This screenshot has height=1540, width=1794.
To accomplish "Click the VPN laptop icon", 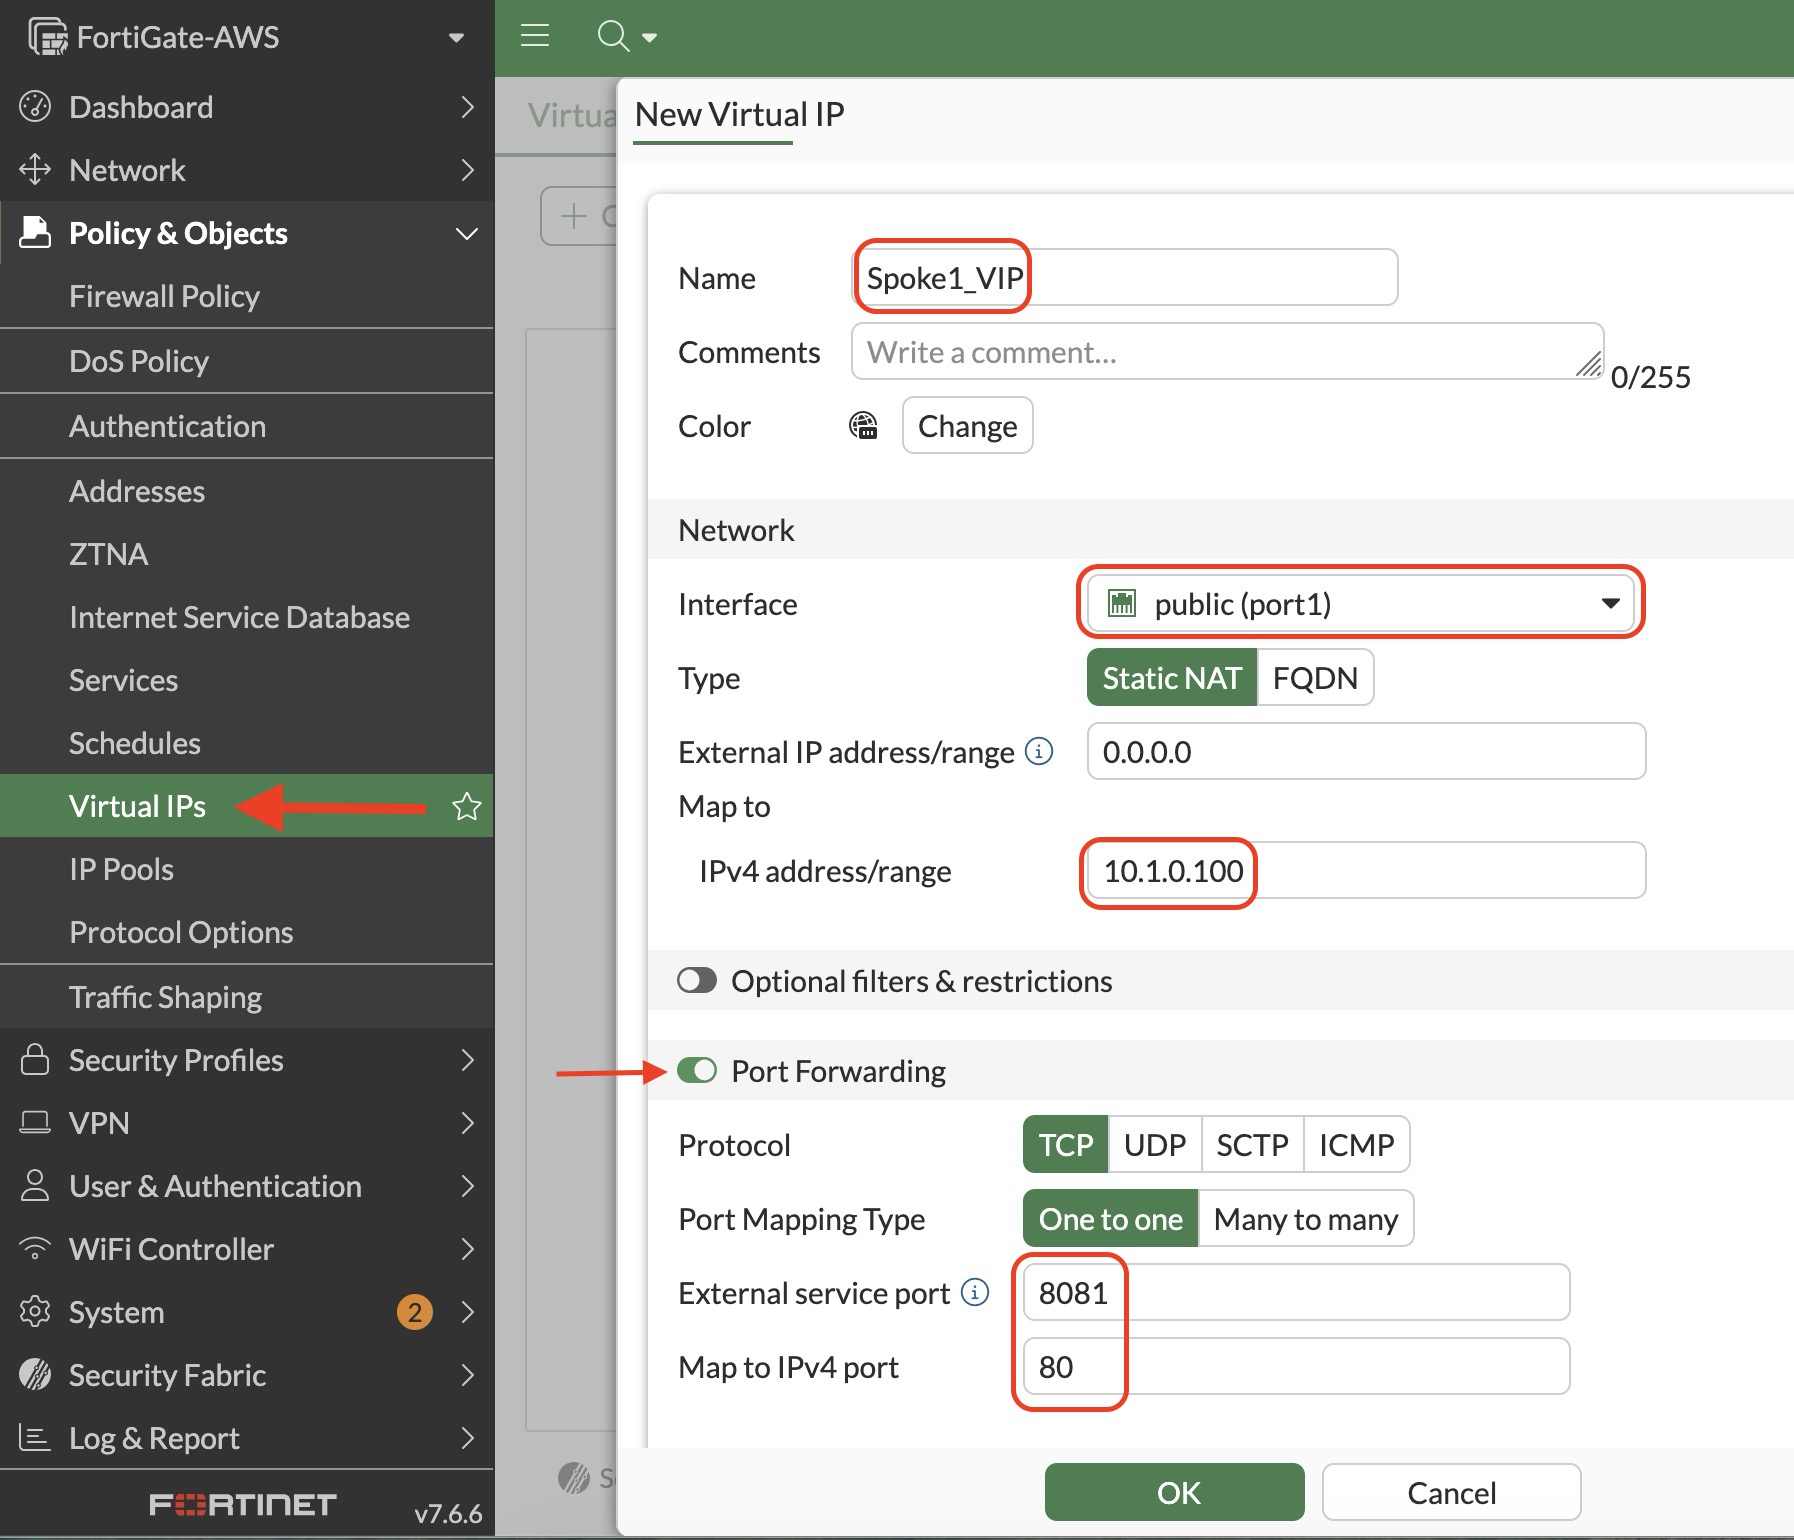I will click(35, 1123).
